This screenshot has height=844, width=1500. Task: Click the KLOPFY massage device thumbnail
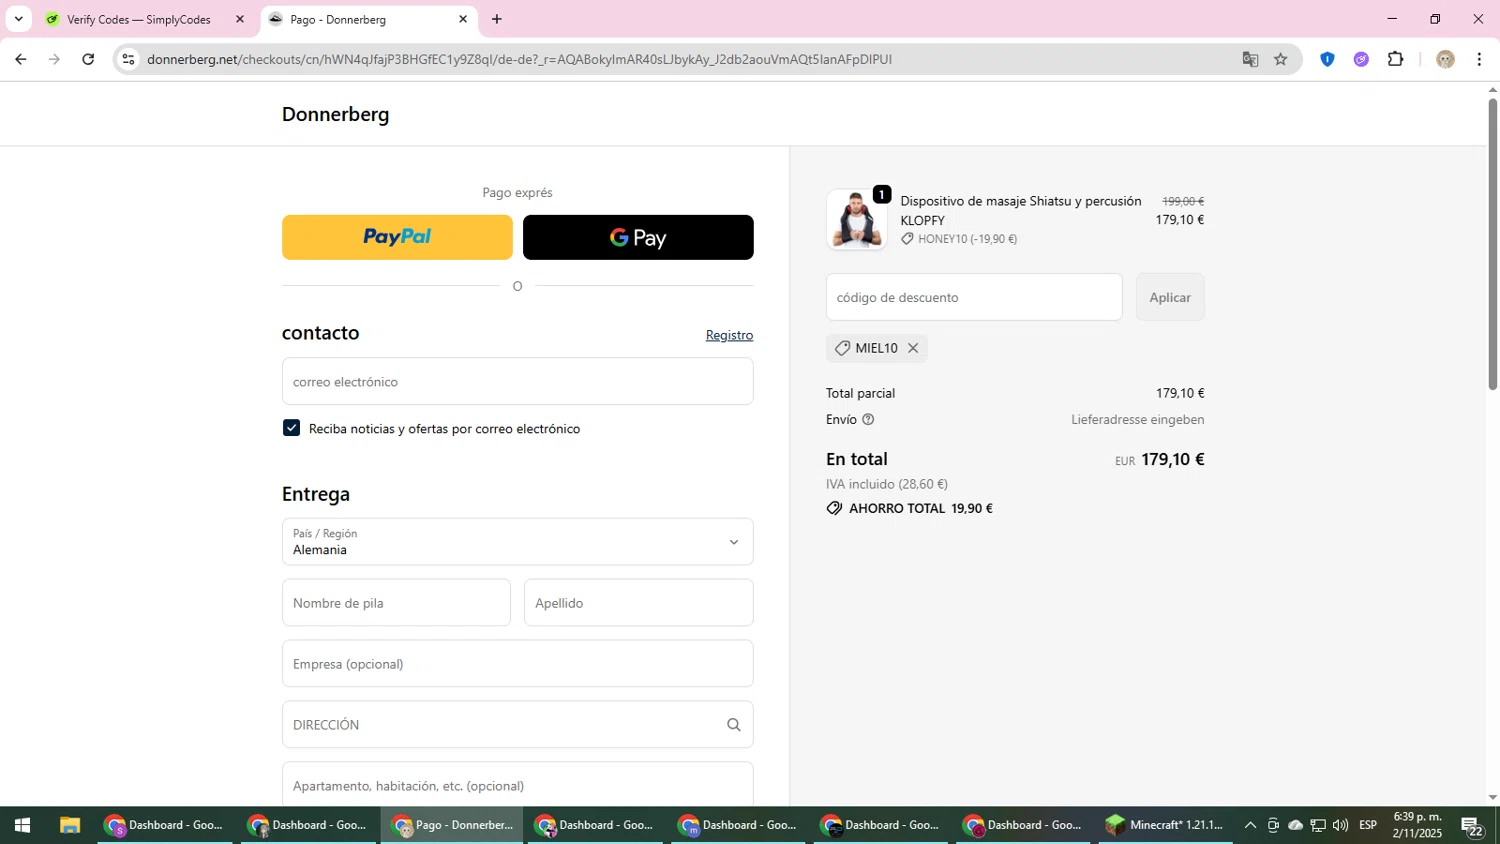tap(856, 219)
